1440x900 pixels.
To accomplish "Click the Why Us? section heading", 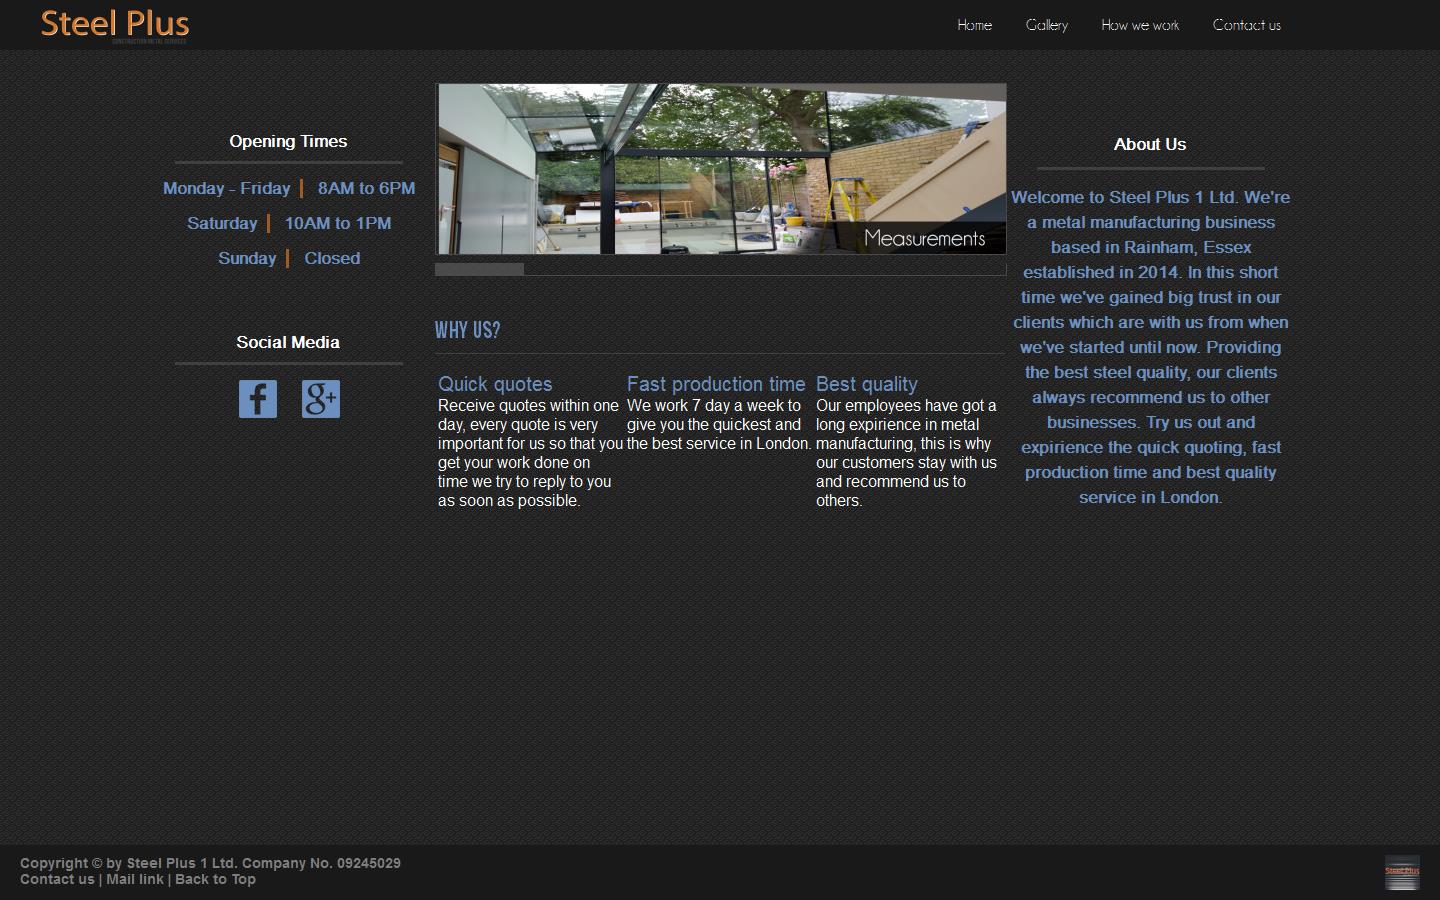I will pyautogui.click(x=467, y=330).
